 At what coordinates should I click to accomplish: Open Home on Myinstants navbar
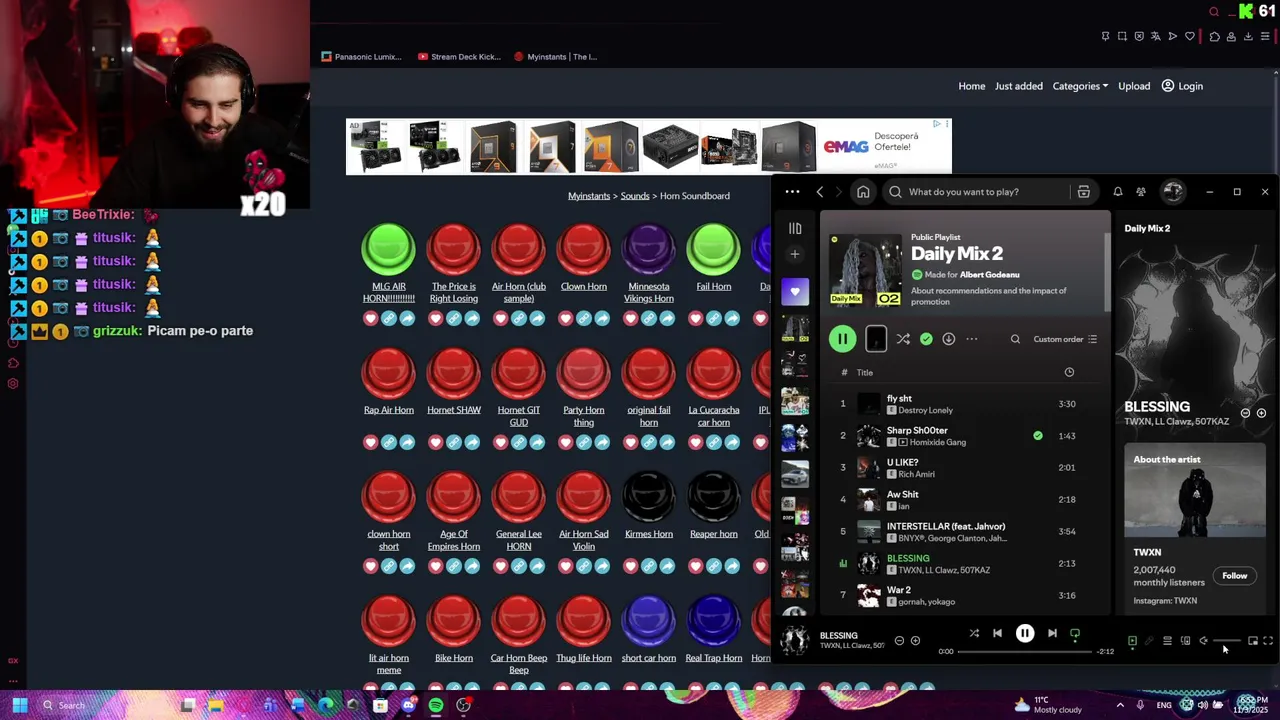pyautogui.click(x=972, y=86)
